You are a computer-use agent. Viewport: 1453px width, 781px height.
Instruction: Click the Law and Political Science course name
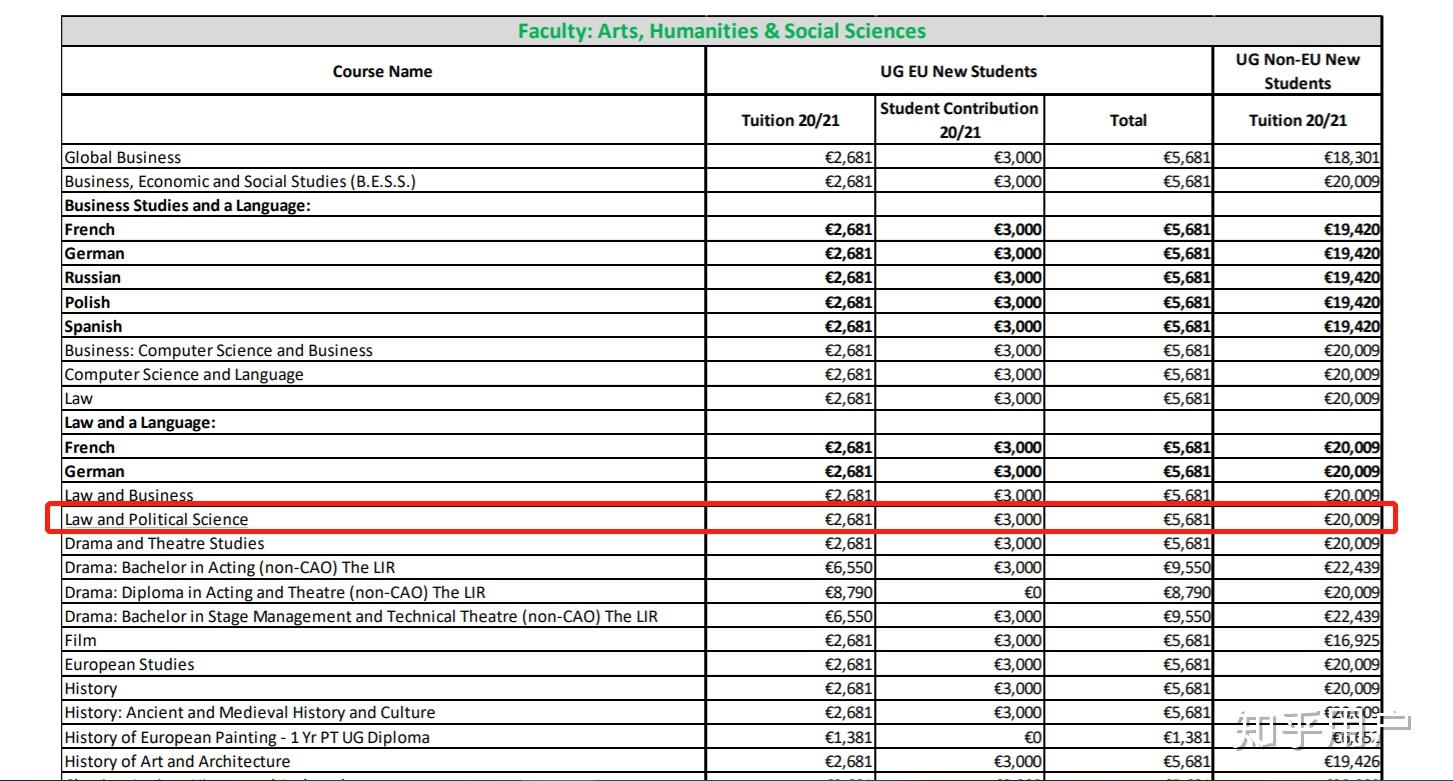156,519
